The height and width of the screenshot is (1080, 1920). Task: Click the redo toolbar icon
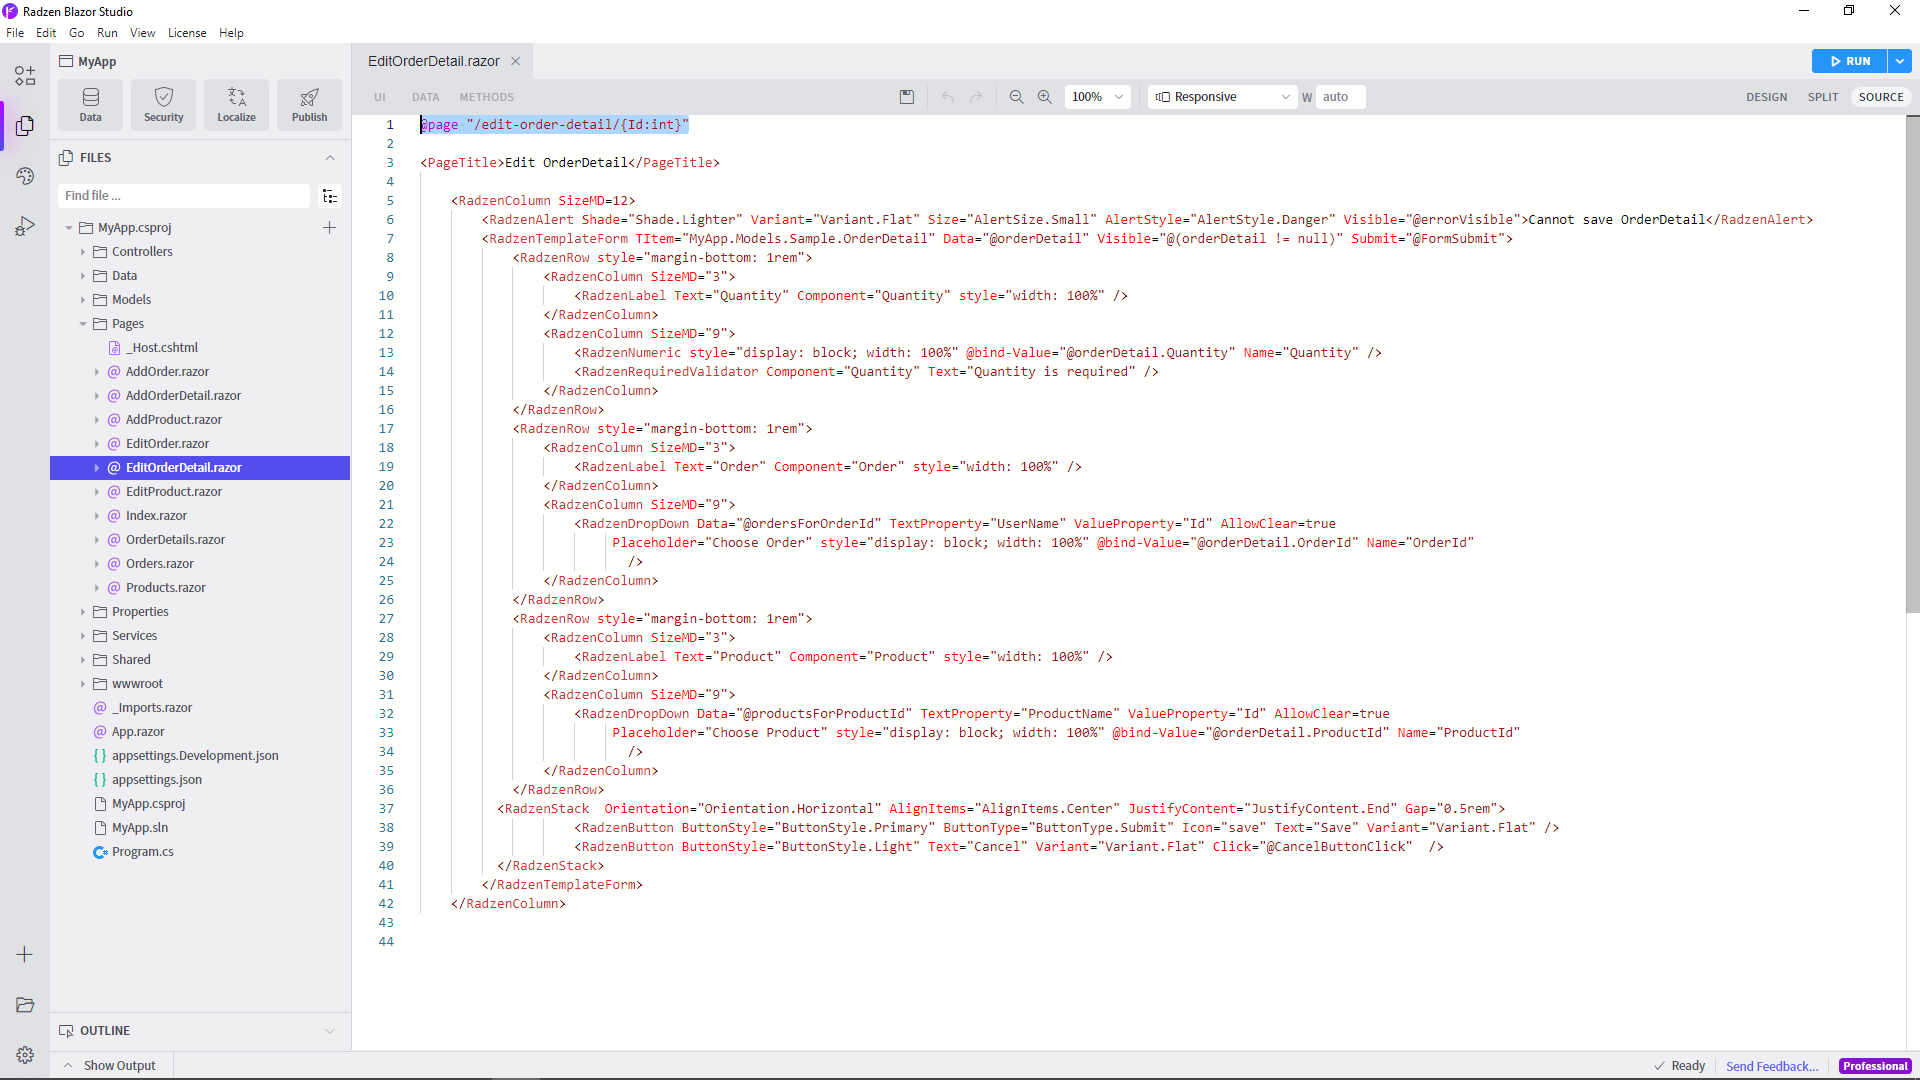pyautogui.click(x=976, y=97)
